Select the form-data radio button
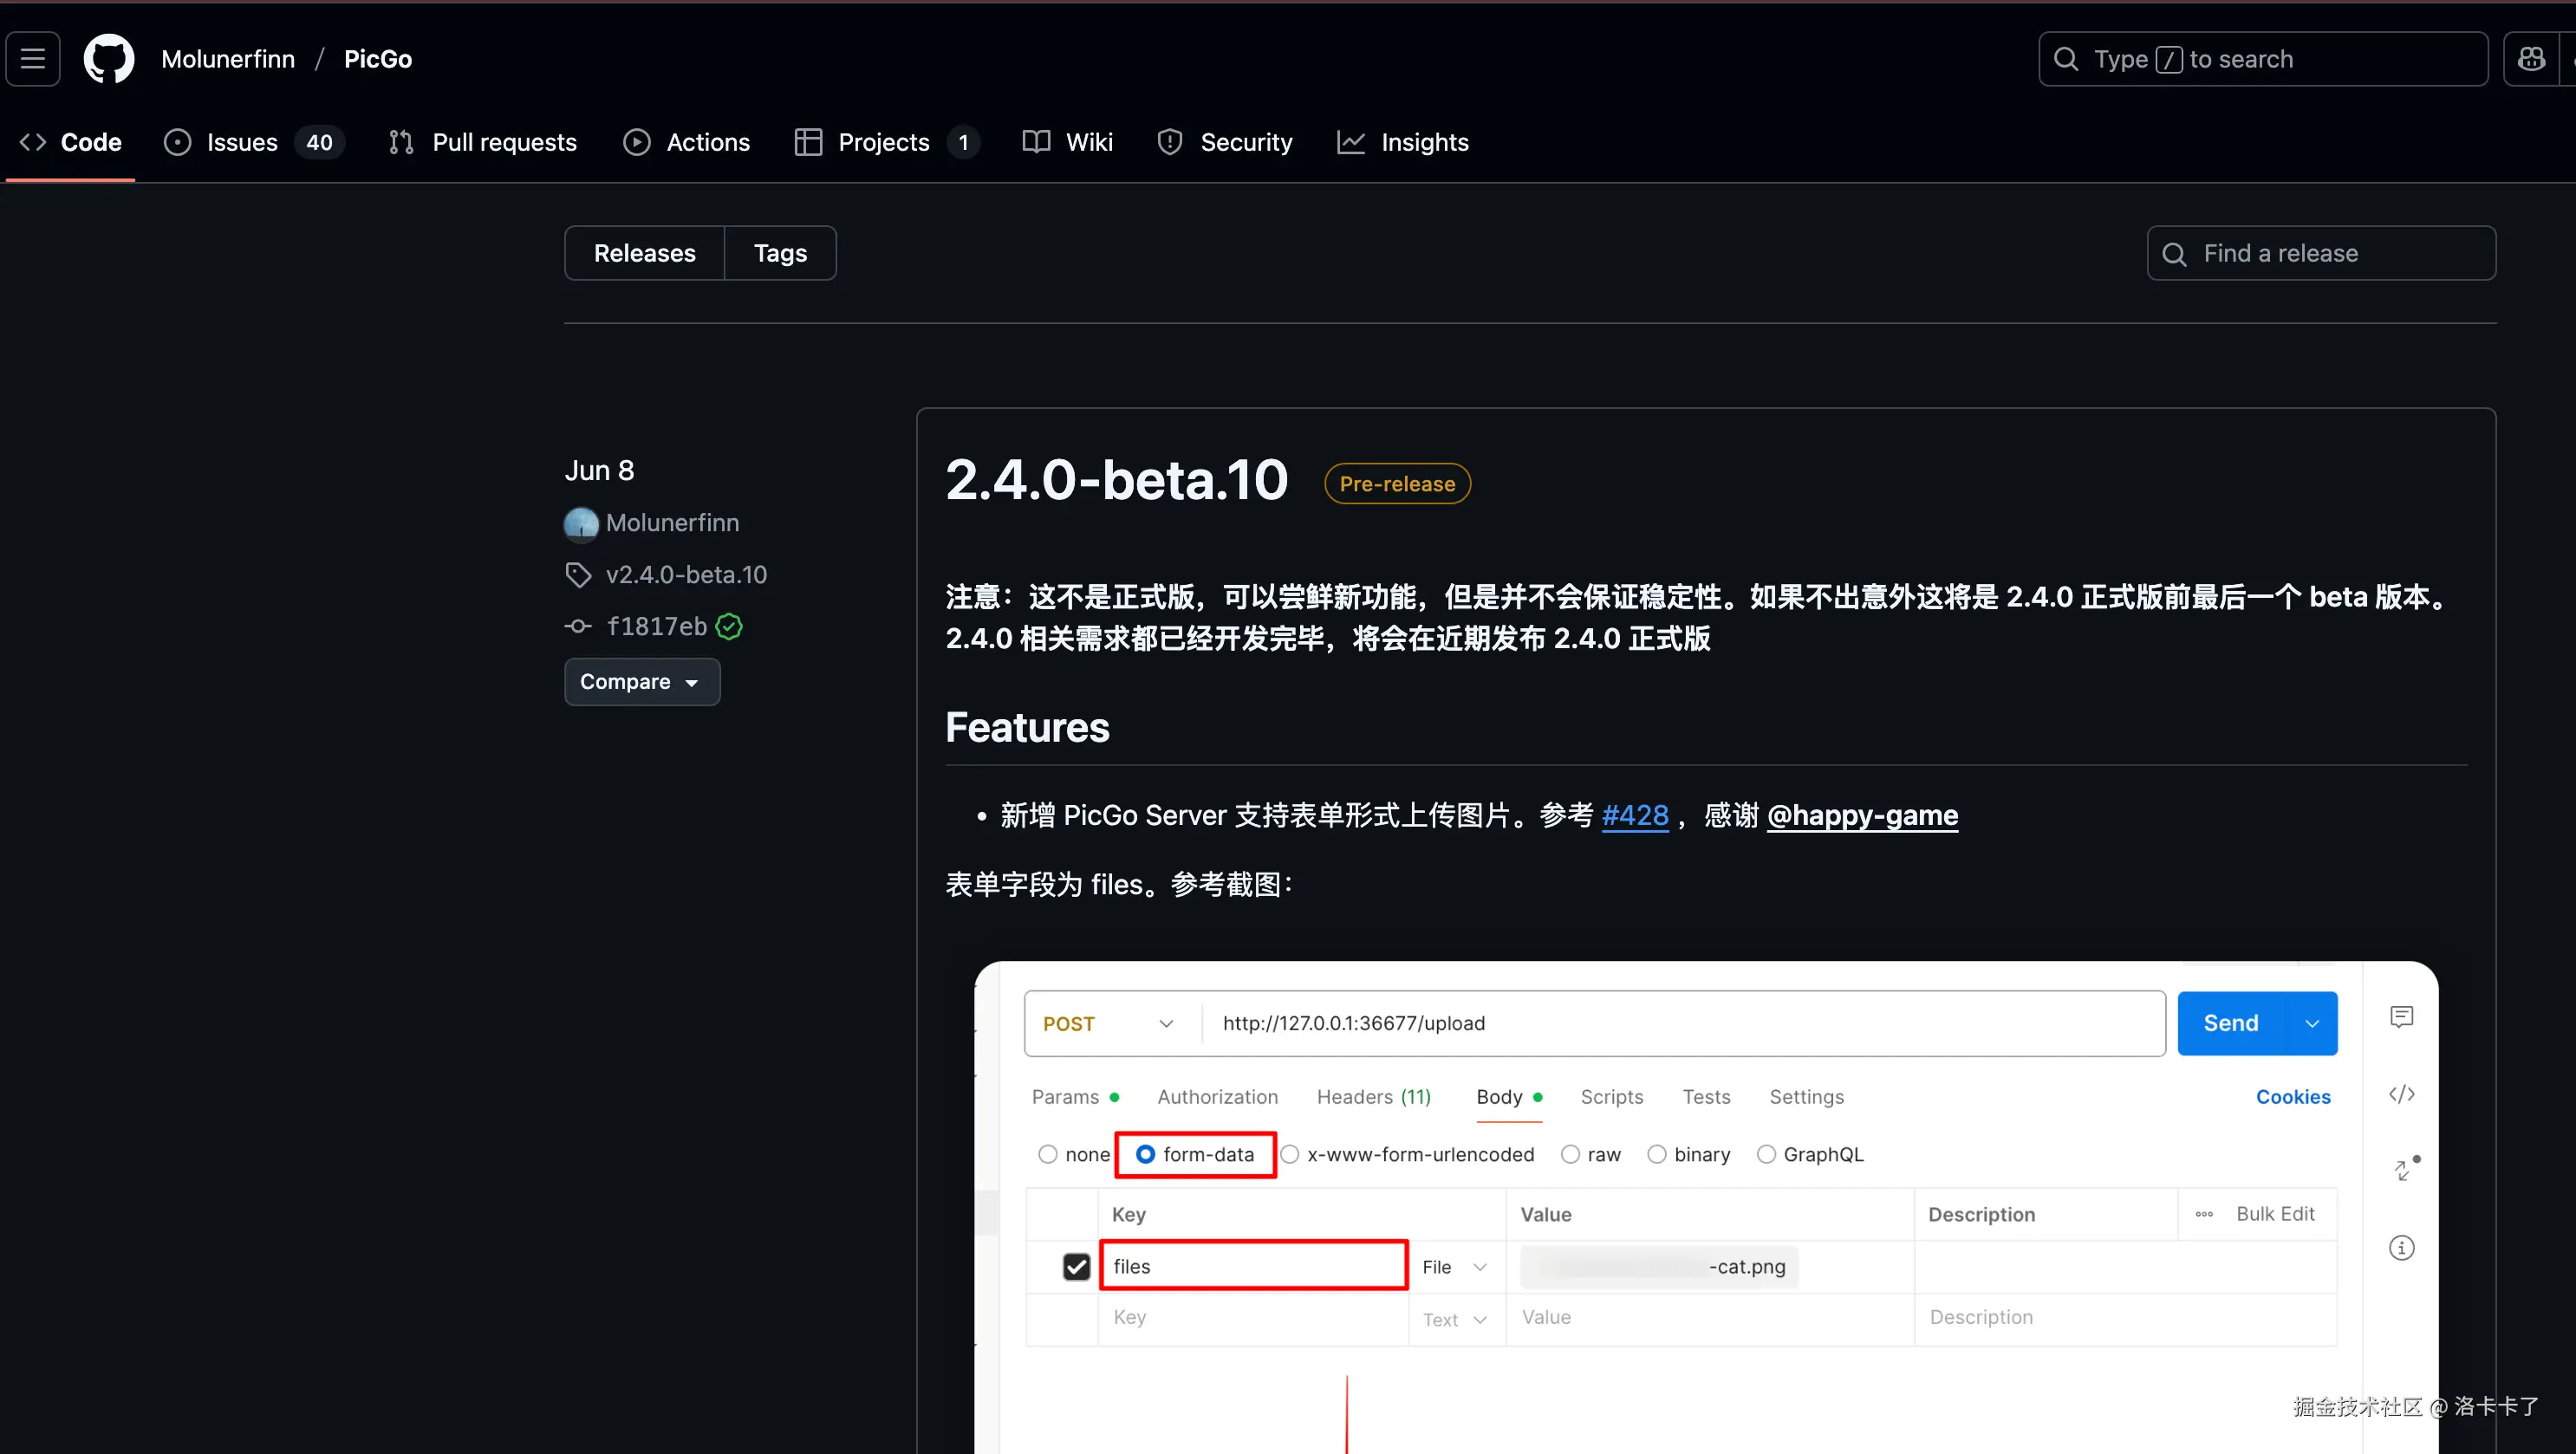 pyautogui.click(x=1146, y=1154)
